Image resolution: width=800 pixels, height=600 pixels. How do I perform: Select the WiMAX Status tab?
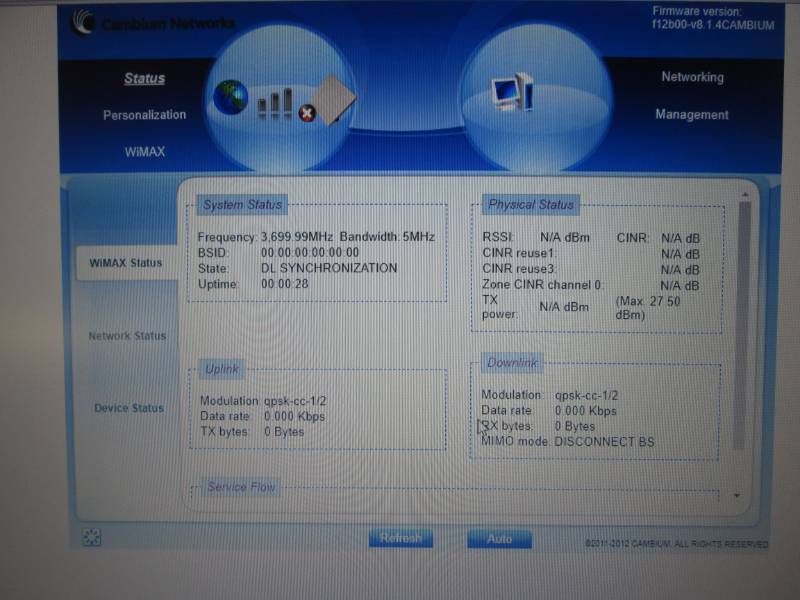tap(126, 263)
